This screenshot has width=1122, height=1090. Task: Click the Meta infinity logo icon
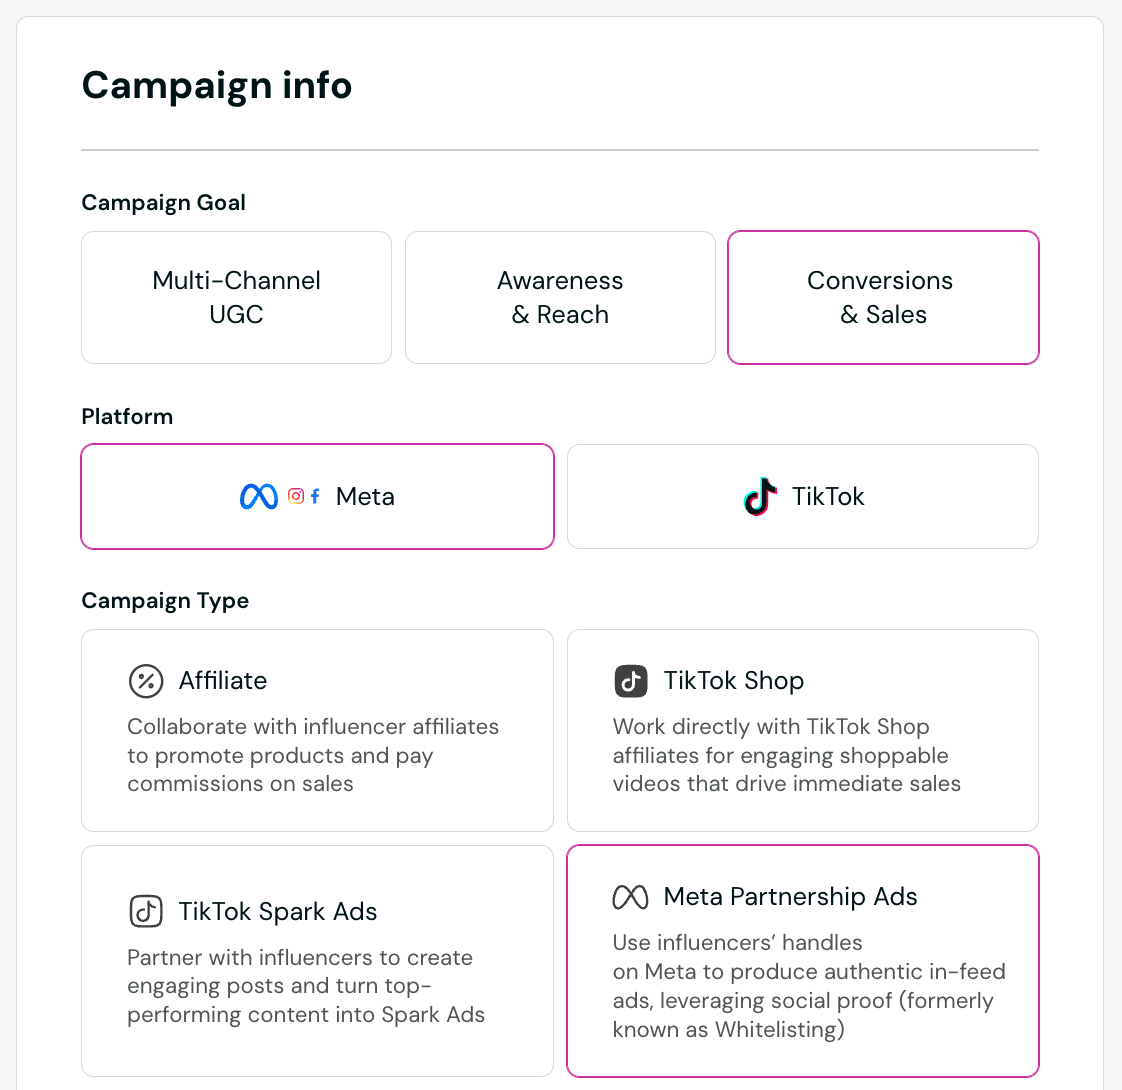point(259,496)
